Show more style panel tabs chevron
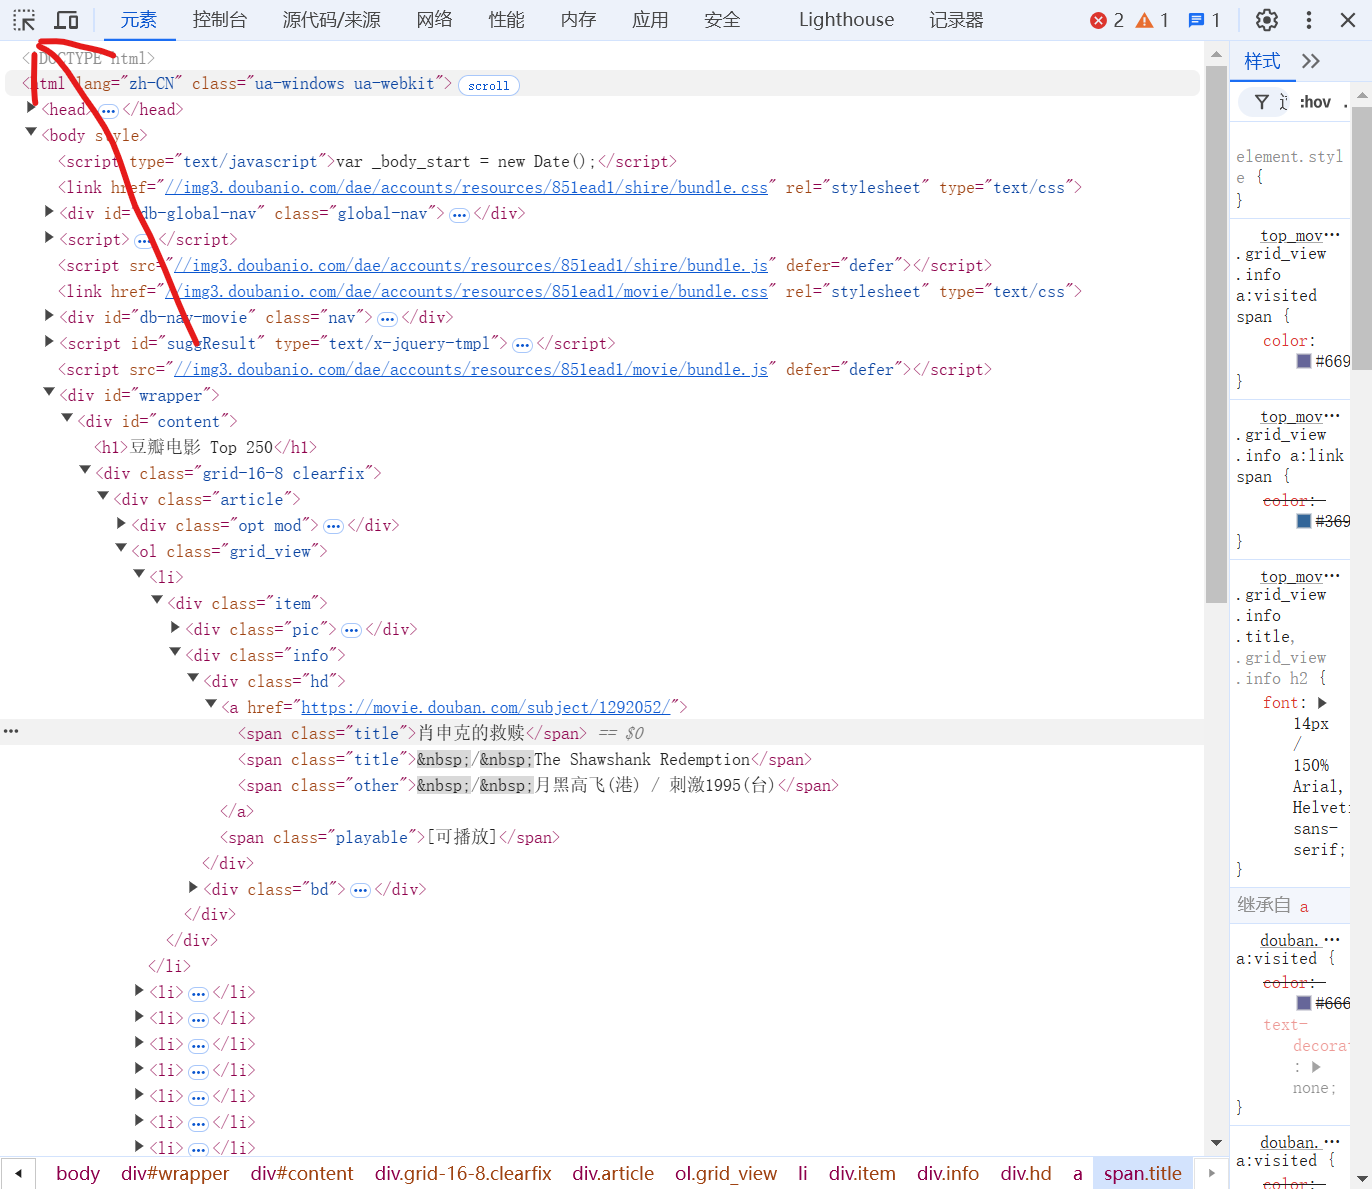The width and height of the screenshot is (1372, 1189). click(1311, 61)
